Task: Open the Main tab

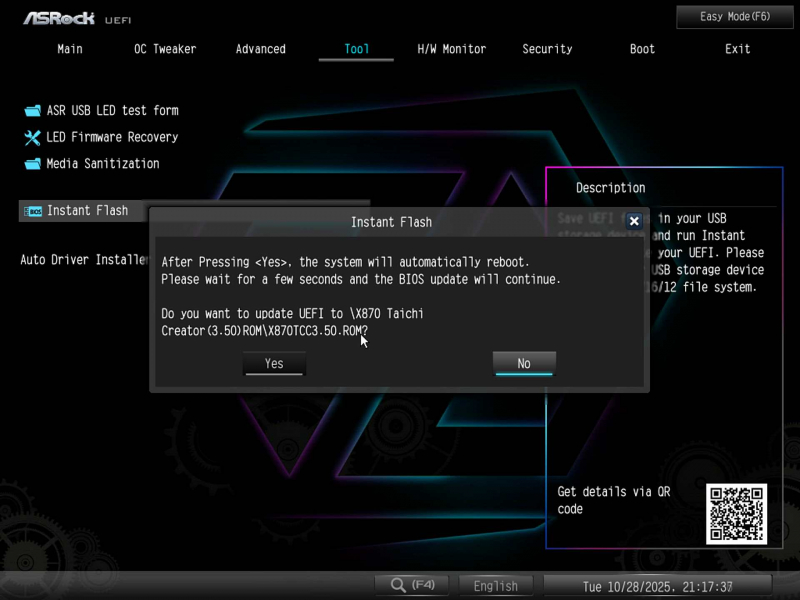Action: pyautogui.click(x=70, y=49)
